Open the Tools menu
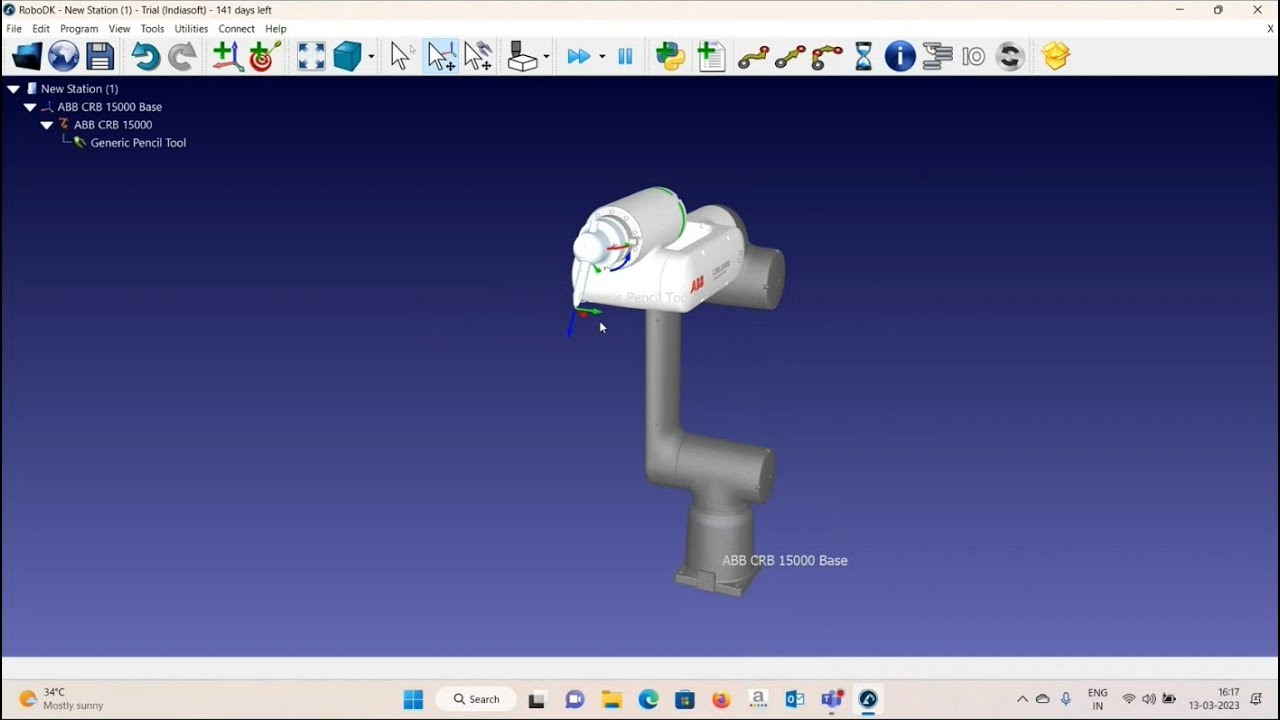Viewport: 1280px width, 720px height. 152,29
